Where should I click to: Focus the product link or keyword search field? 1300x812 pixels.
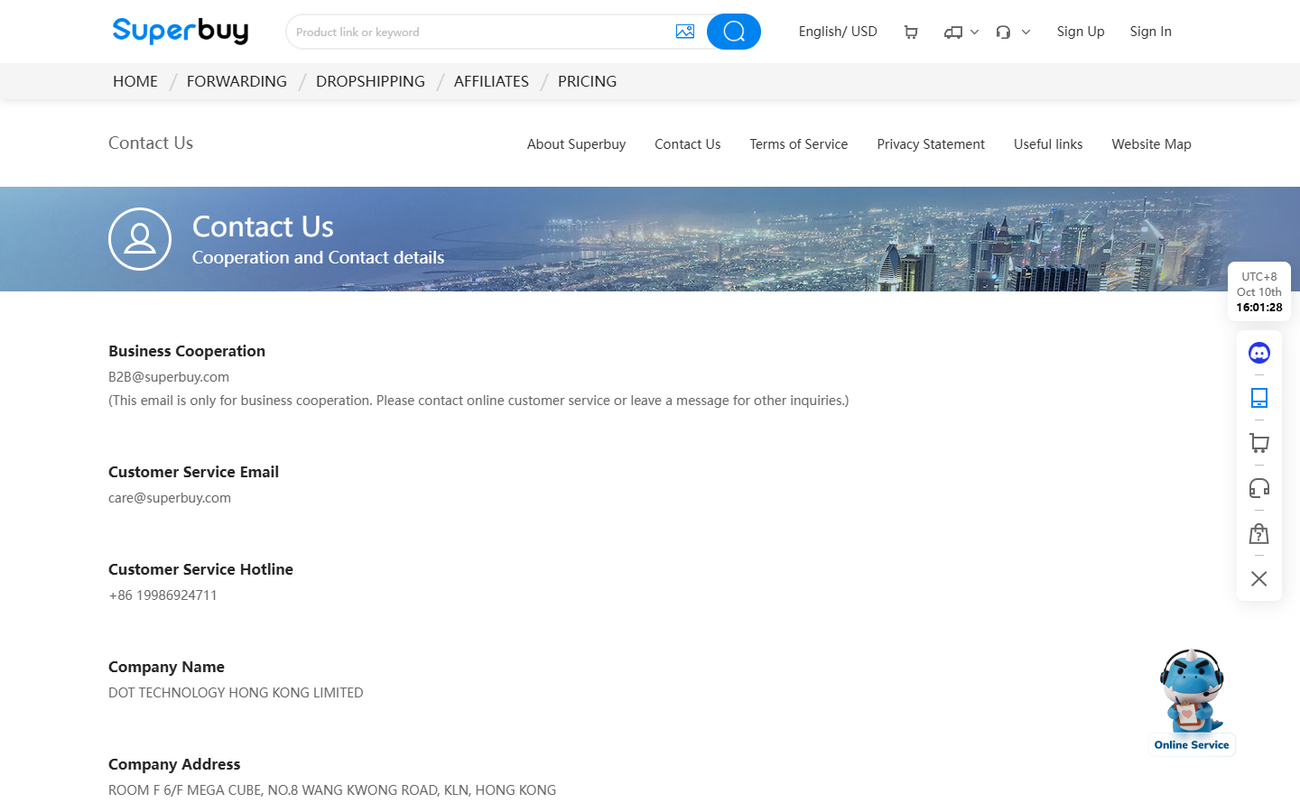coord(480,32)
